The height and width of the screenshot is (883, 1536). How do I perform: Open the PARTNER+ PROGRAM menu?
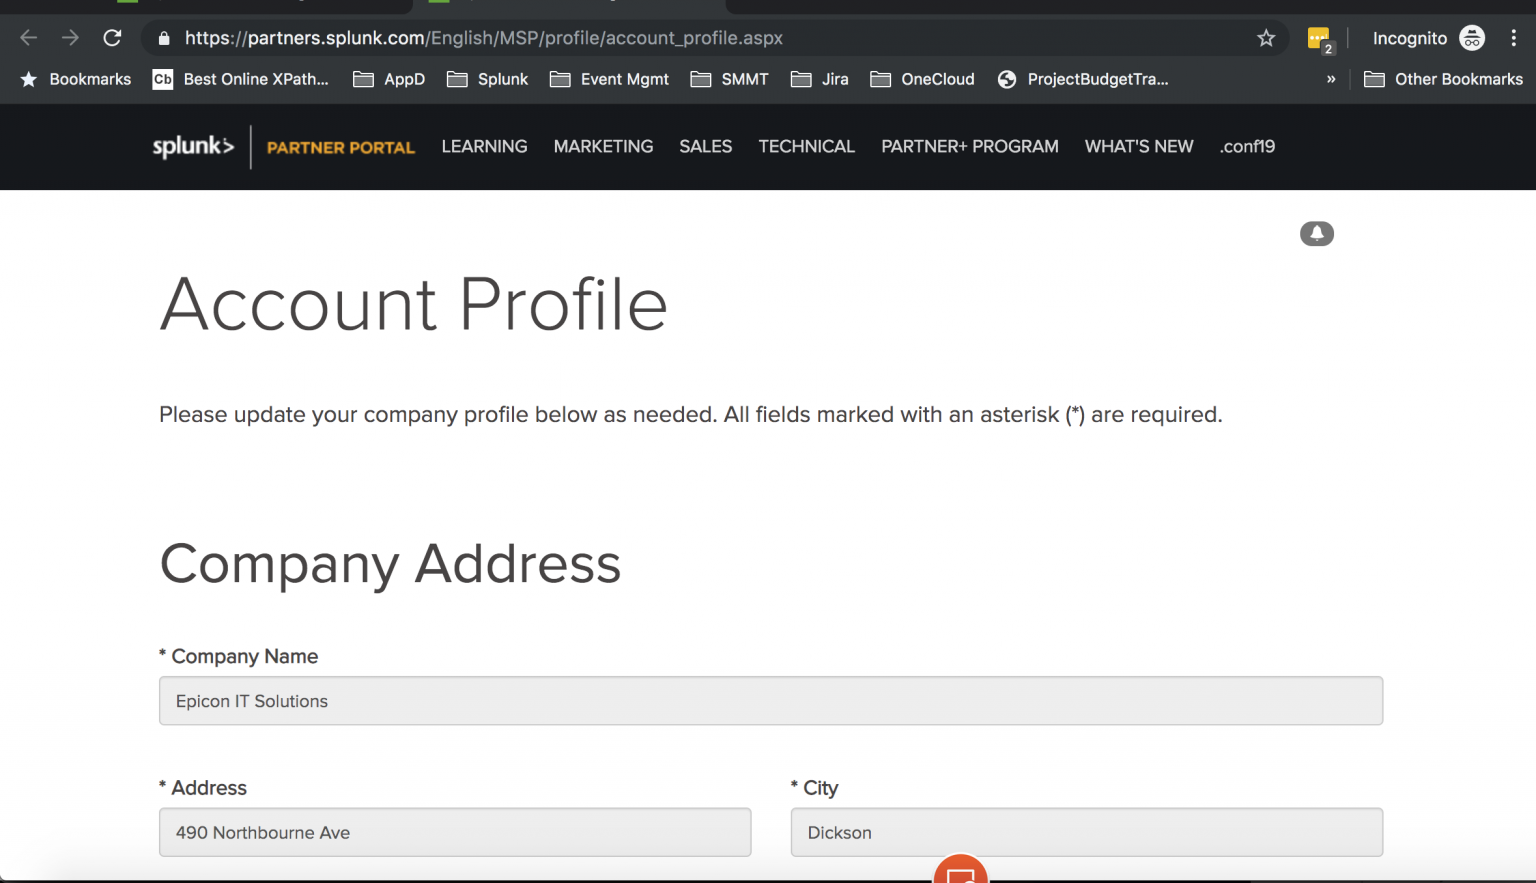969,146
